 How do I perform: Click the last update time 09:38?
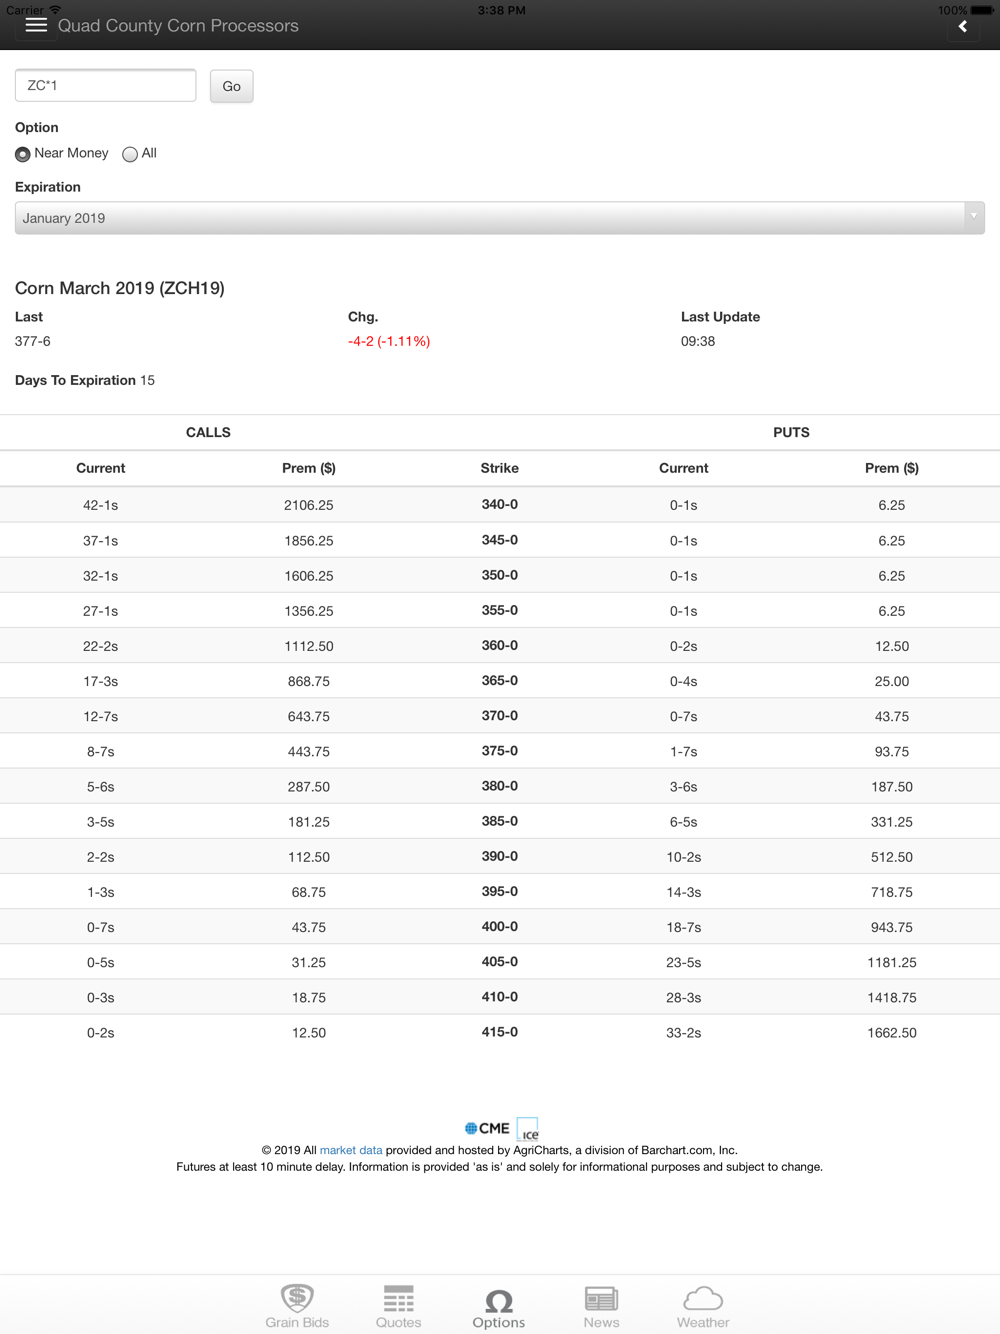click(698, 341)
